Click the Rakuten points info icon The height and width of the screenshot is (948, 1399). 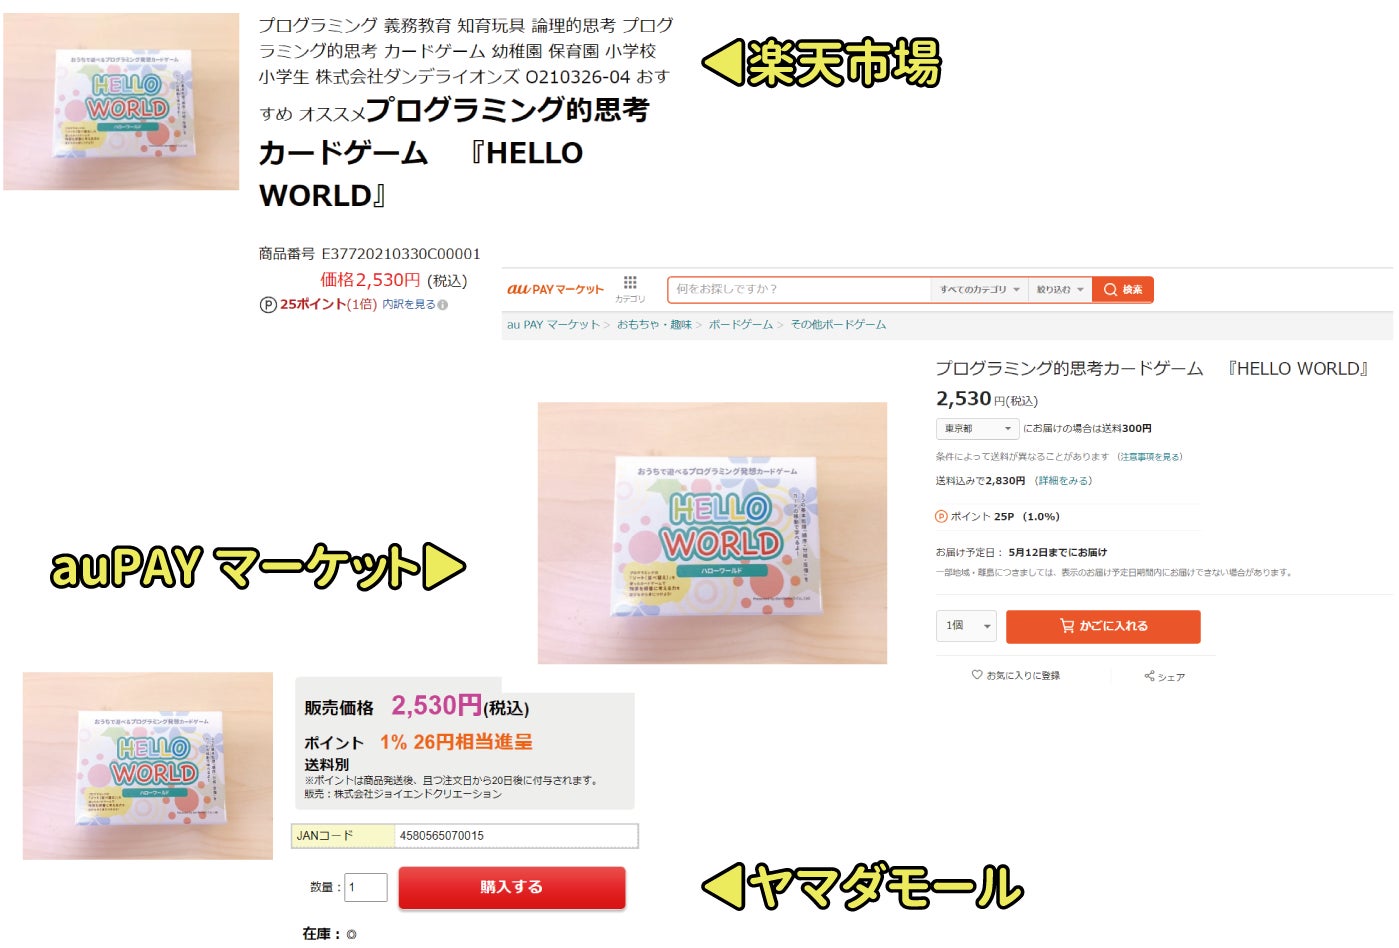coord(443,305)
